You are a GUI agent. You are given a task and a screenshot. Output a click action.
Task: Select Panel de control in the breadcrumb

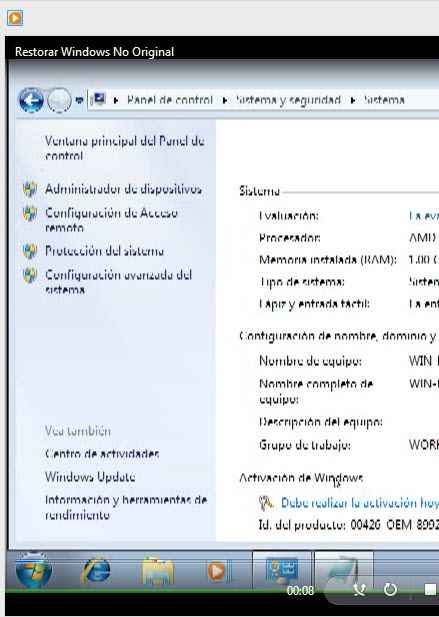170,100
